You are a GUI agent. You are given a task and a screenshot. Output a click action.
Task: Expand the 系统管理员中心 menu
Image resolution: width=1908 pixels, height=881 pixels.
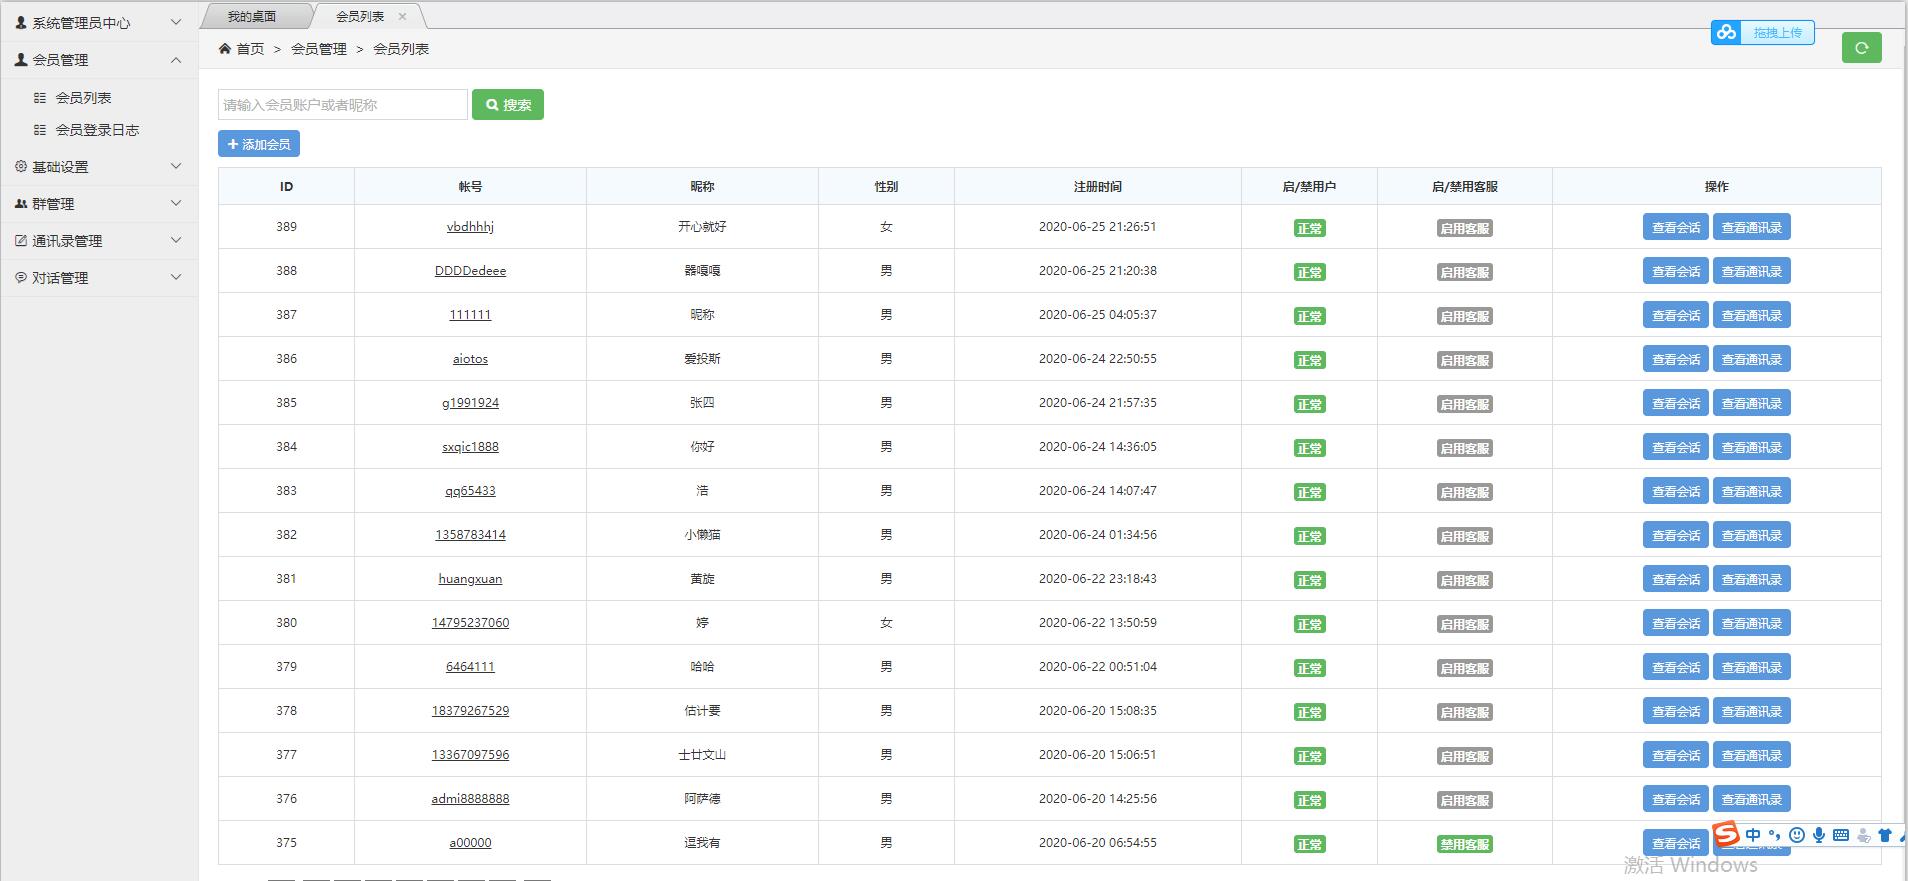tap(98, 22)
